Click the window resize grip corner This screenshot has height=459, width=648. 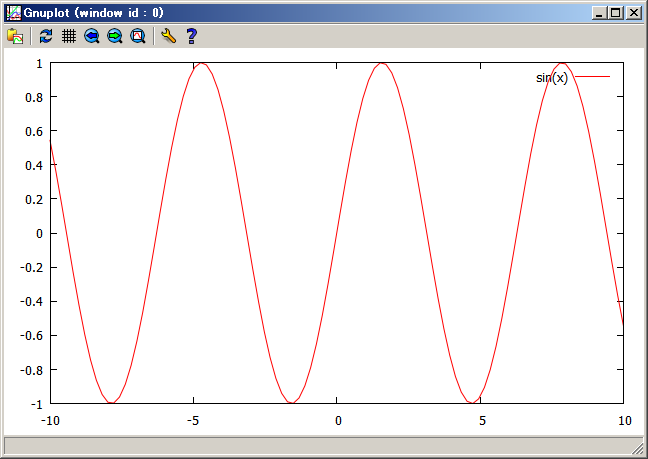coord(637,449)
